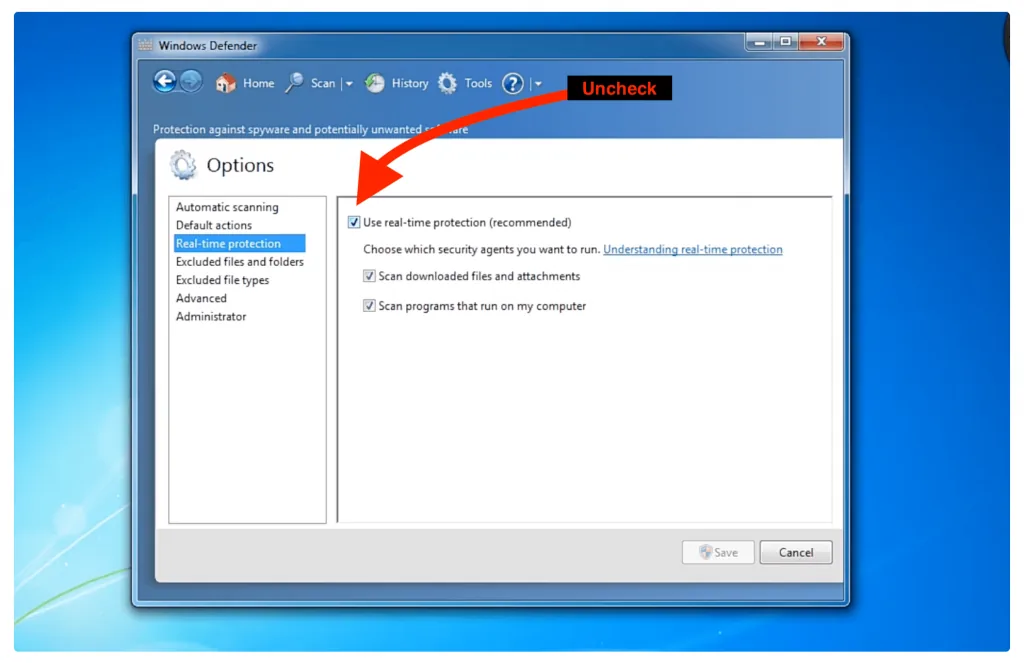The height and width of the screenshot is (663, 1024).
Task: Click the Windows Defender title bar icon
Action: (145, 46)
